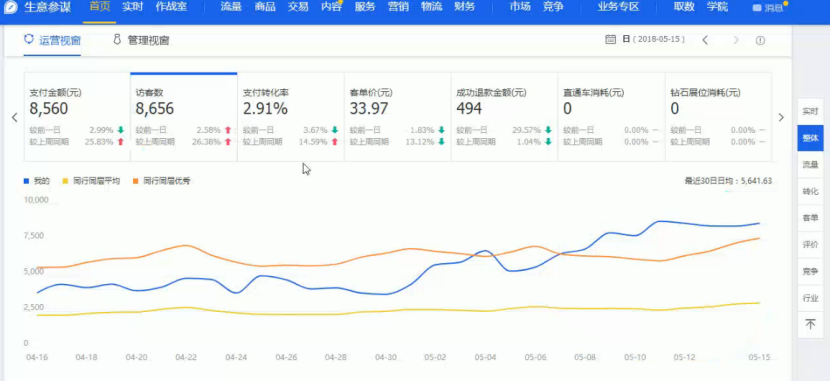Toggle the 同行同层优秀 orange legend series

(x=161, y=181)
